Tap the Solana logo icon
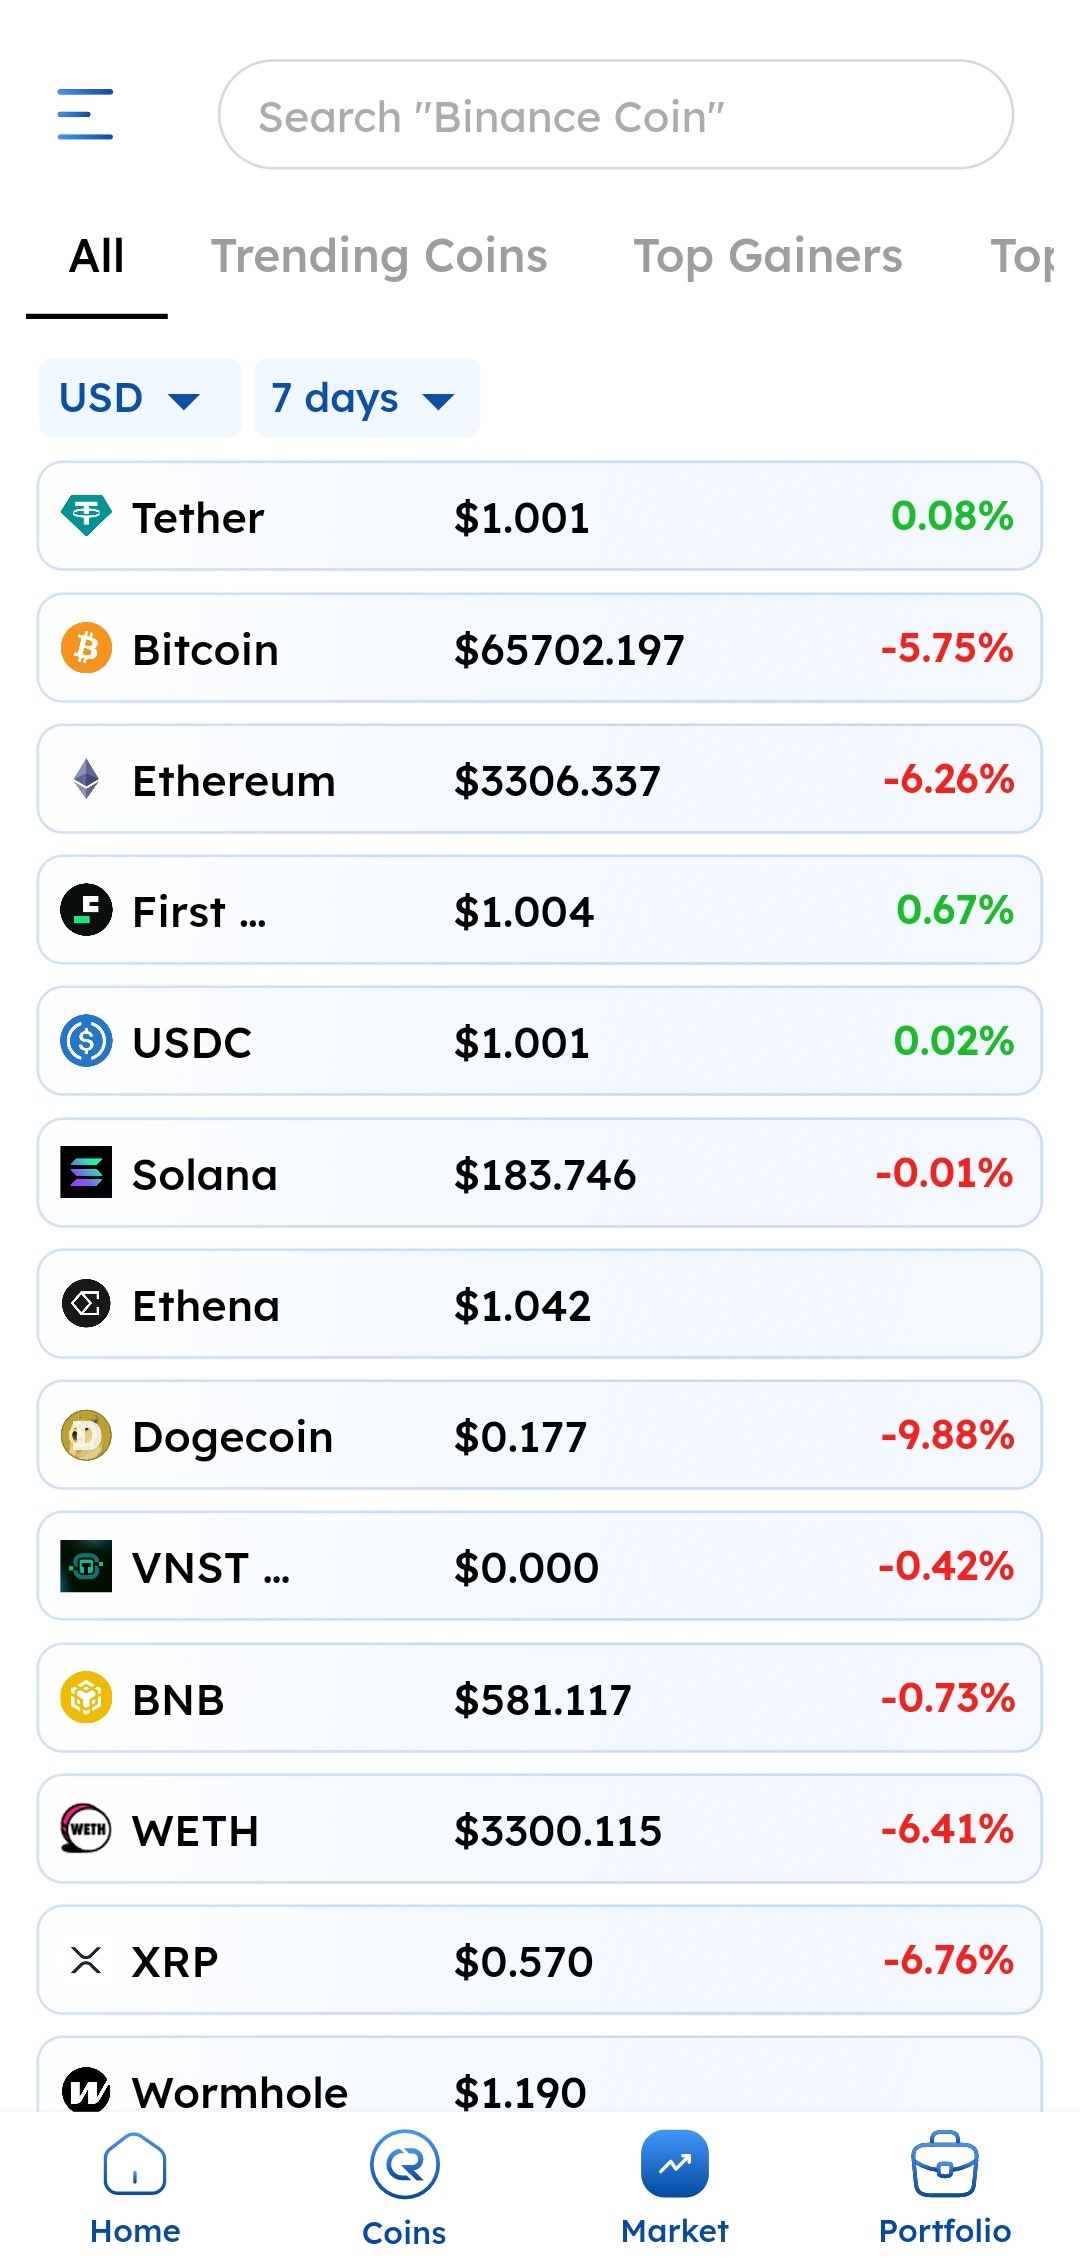Image resolution: width=1080 pixels, height=2268 pixels. click(x=86, y=1173)
